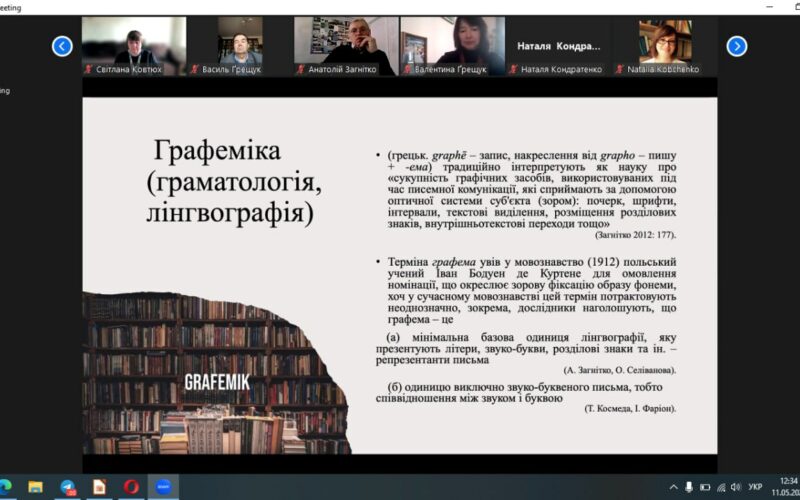
Task: Open the УКР input language switcher
Action: [755, 487]
